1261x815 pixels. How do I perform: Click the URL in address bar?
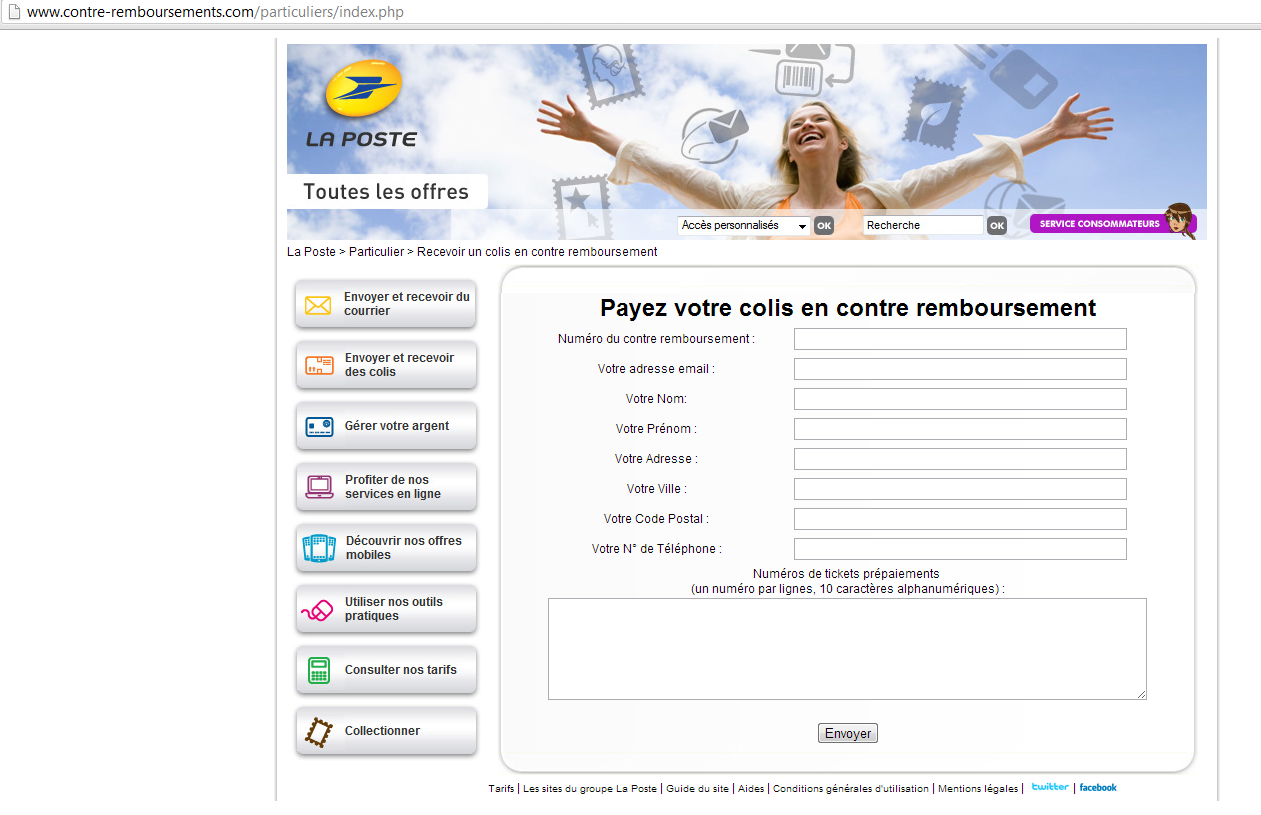point(216,12)
